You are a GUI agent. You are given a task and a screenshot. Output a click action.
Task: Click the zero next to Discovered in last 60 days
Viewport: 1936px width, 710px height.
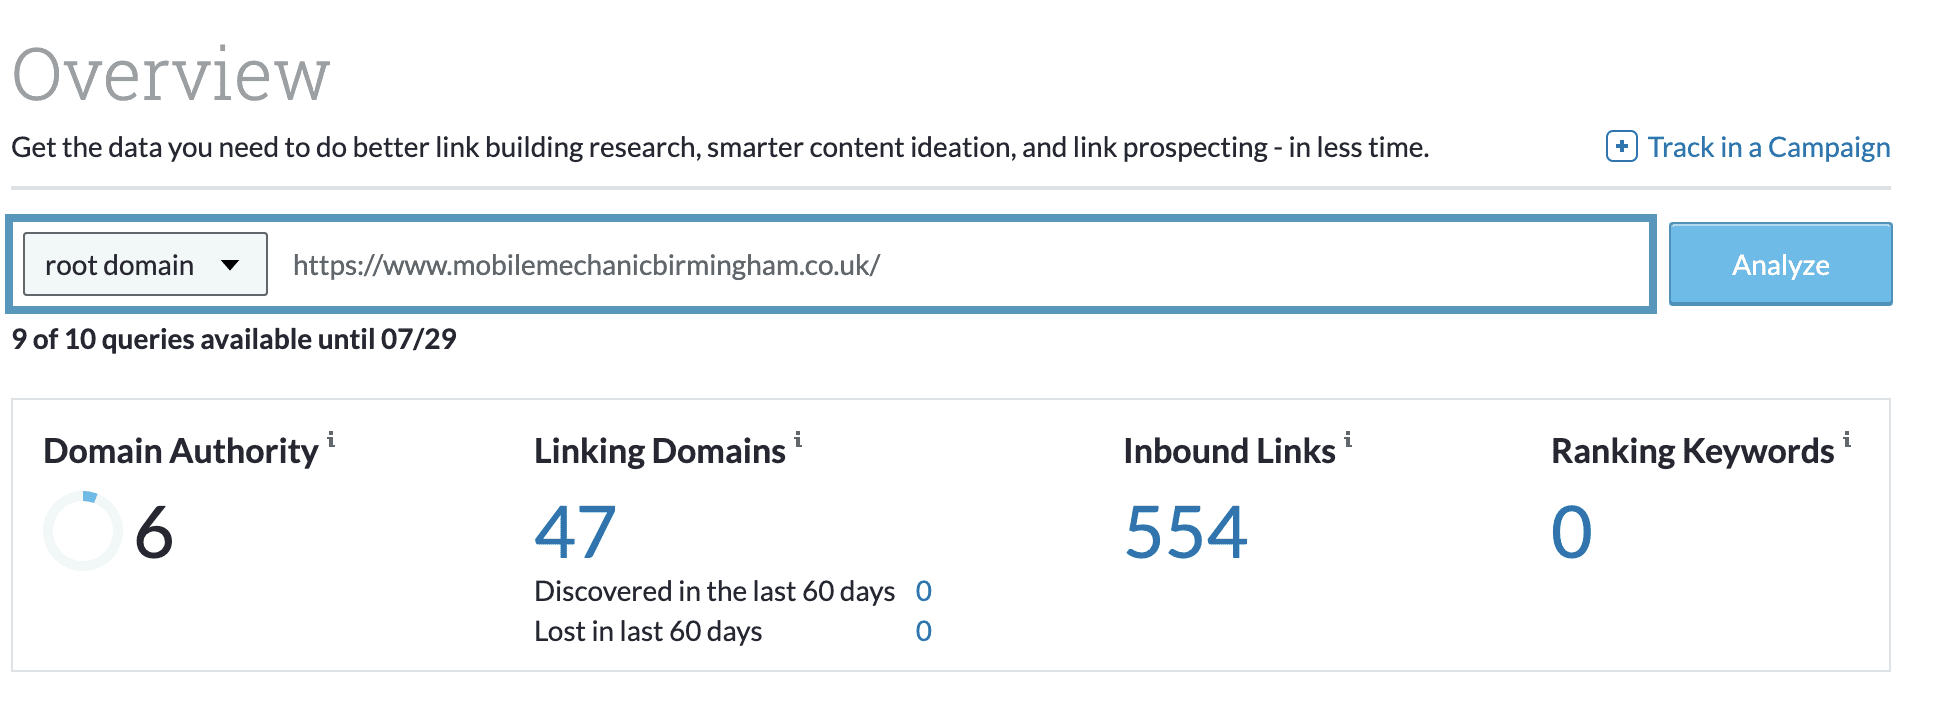pyautogui.click(x=925, y=591)
